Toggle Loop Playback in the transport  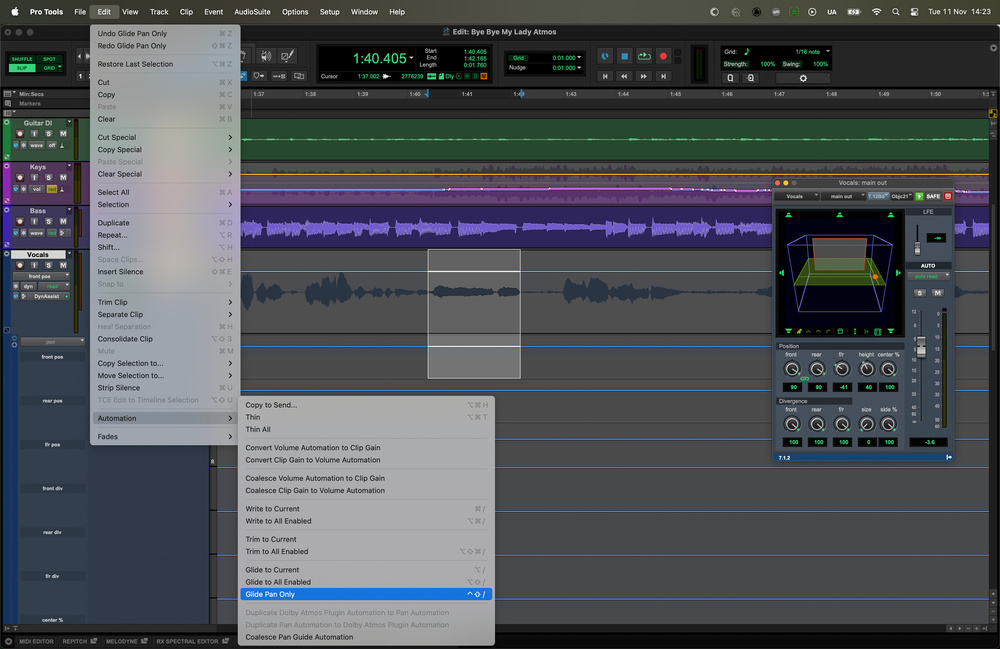(643, 57)
